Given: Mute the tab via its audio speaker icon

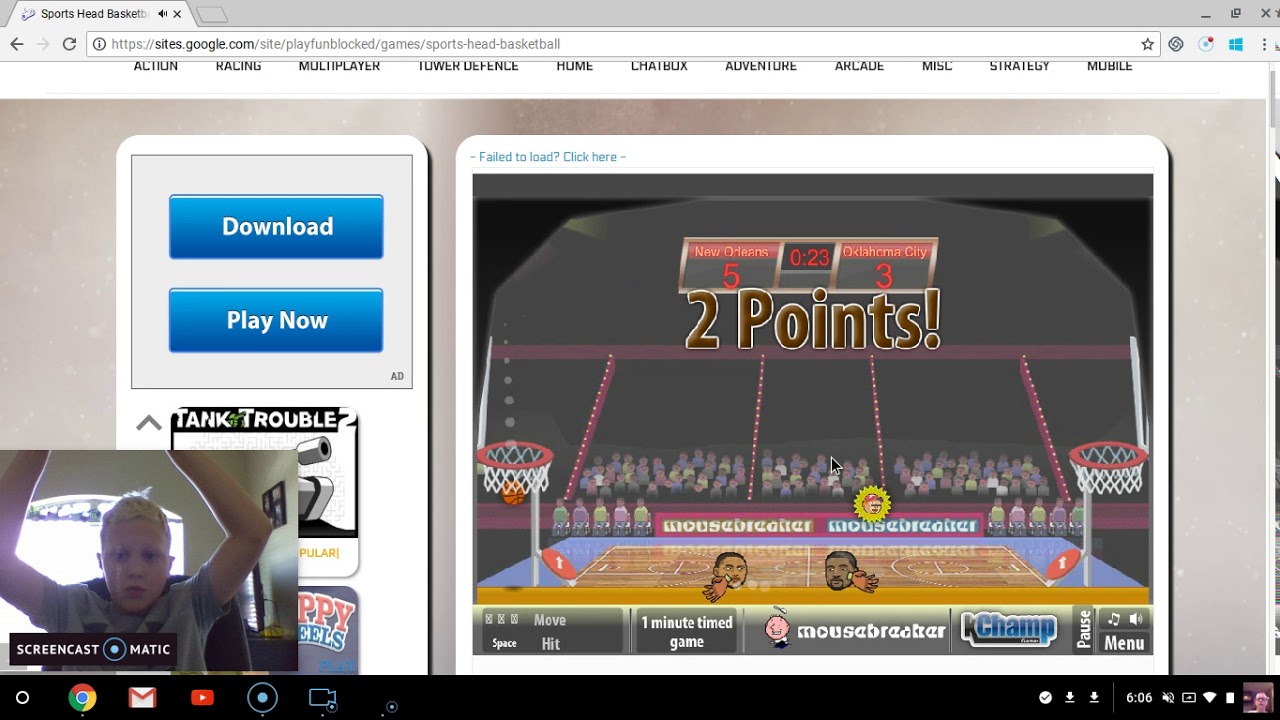Looking at the screenshot, I should 162,14.
